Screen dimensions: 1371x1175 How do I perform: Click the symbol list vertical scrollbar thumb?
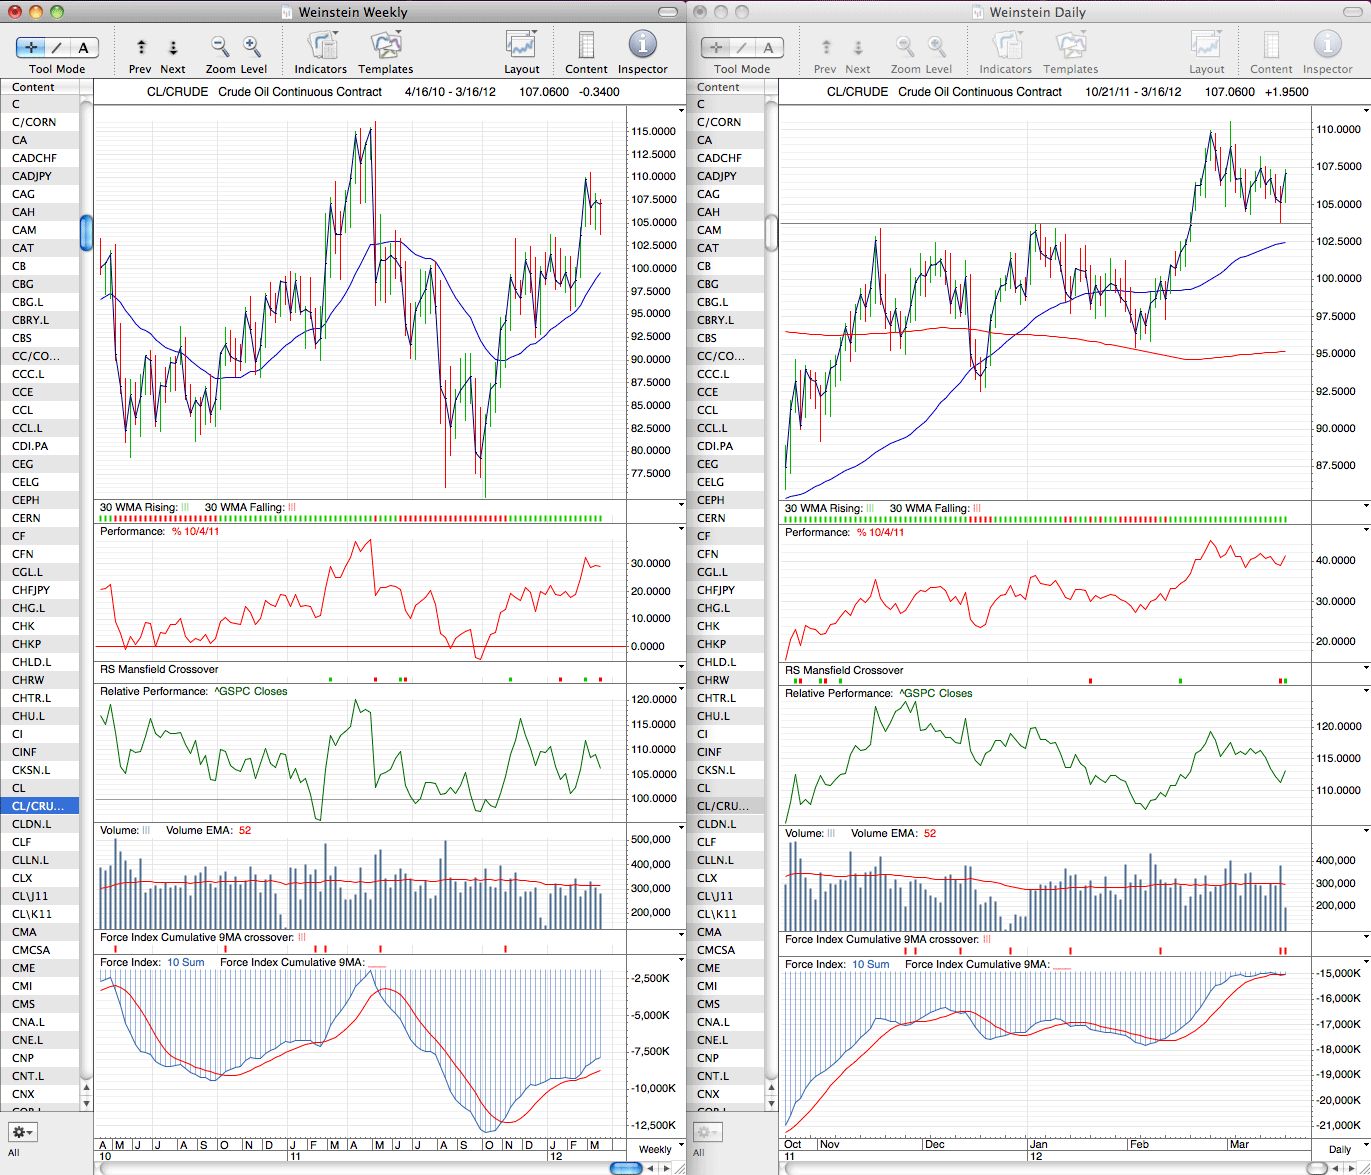pos(86,232)
